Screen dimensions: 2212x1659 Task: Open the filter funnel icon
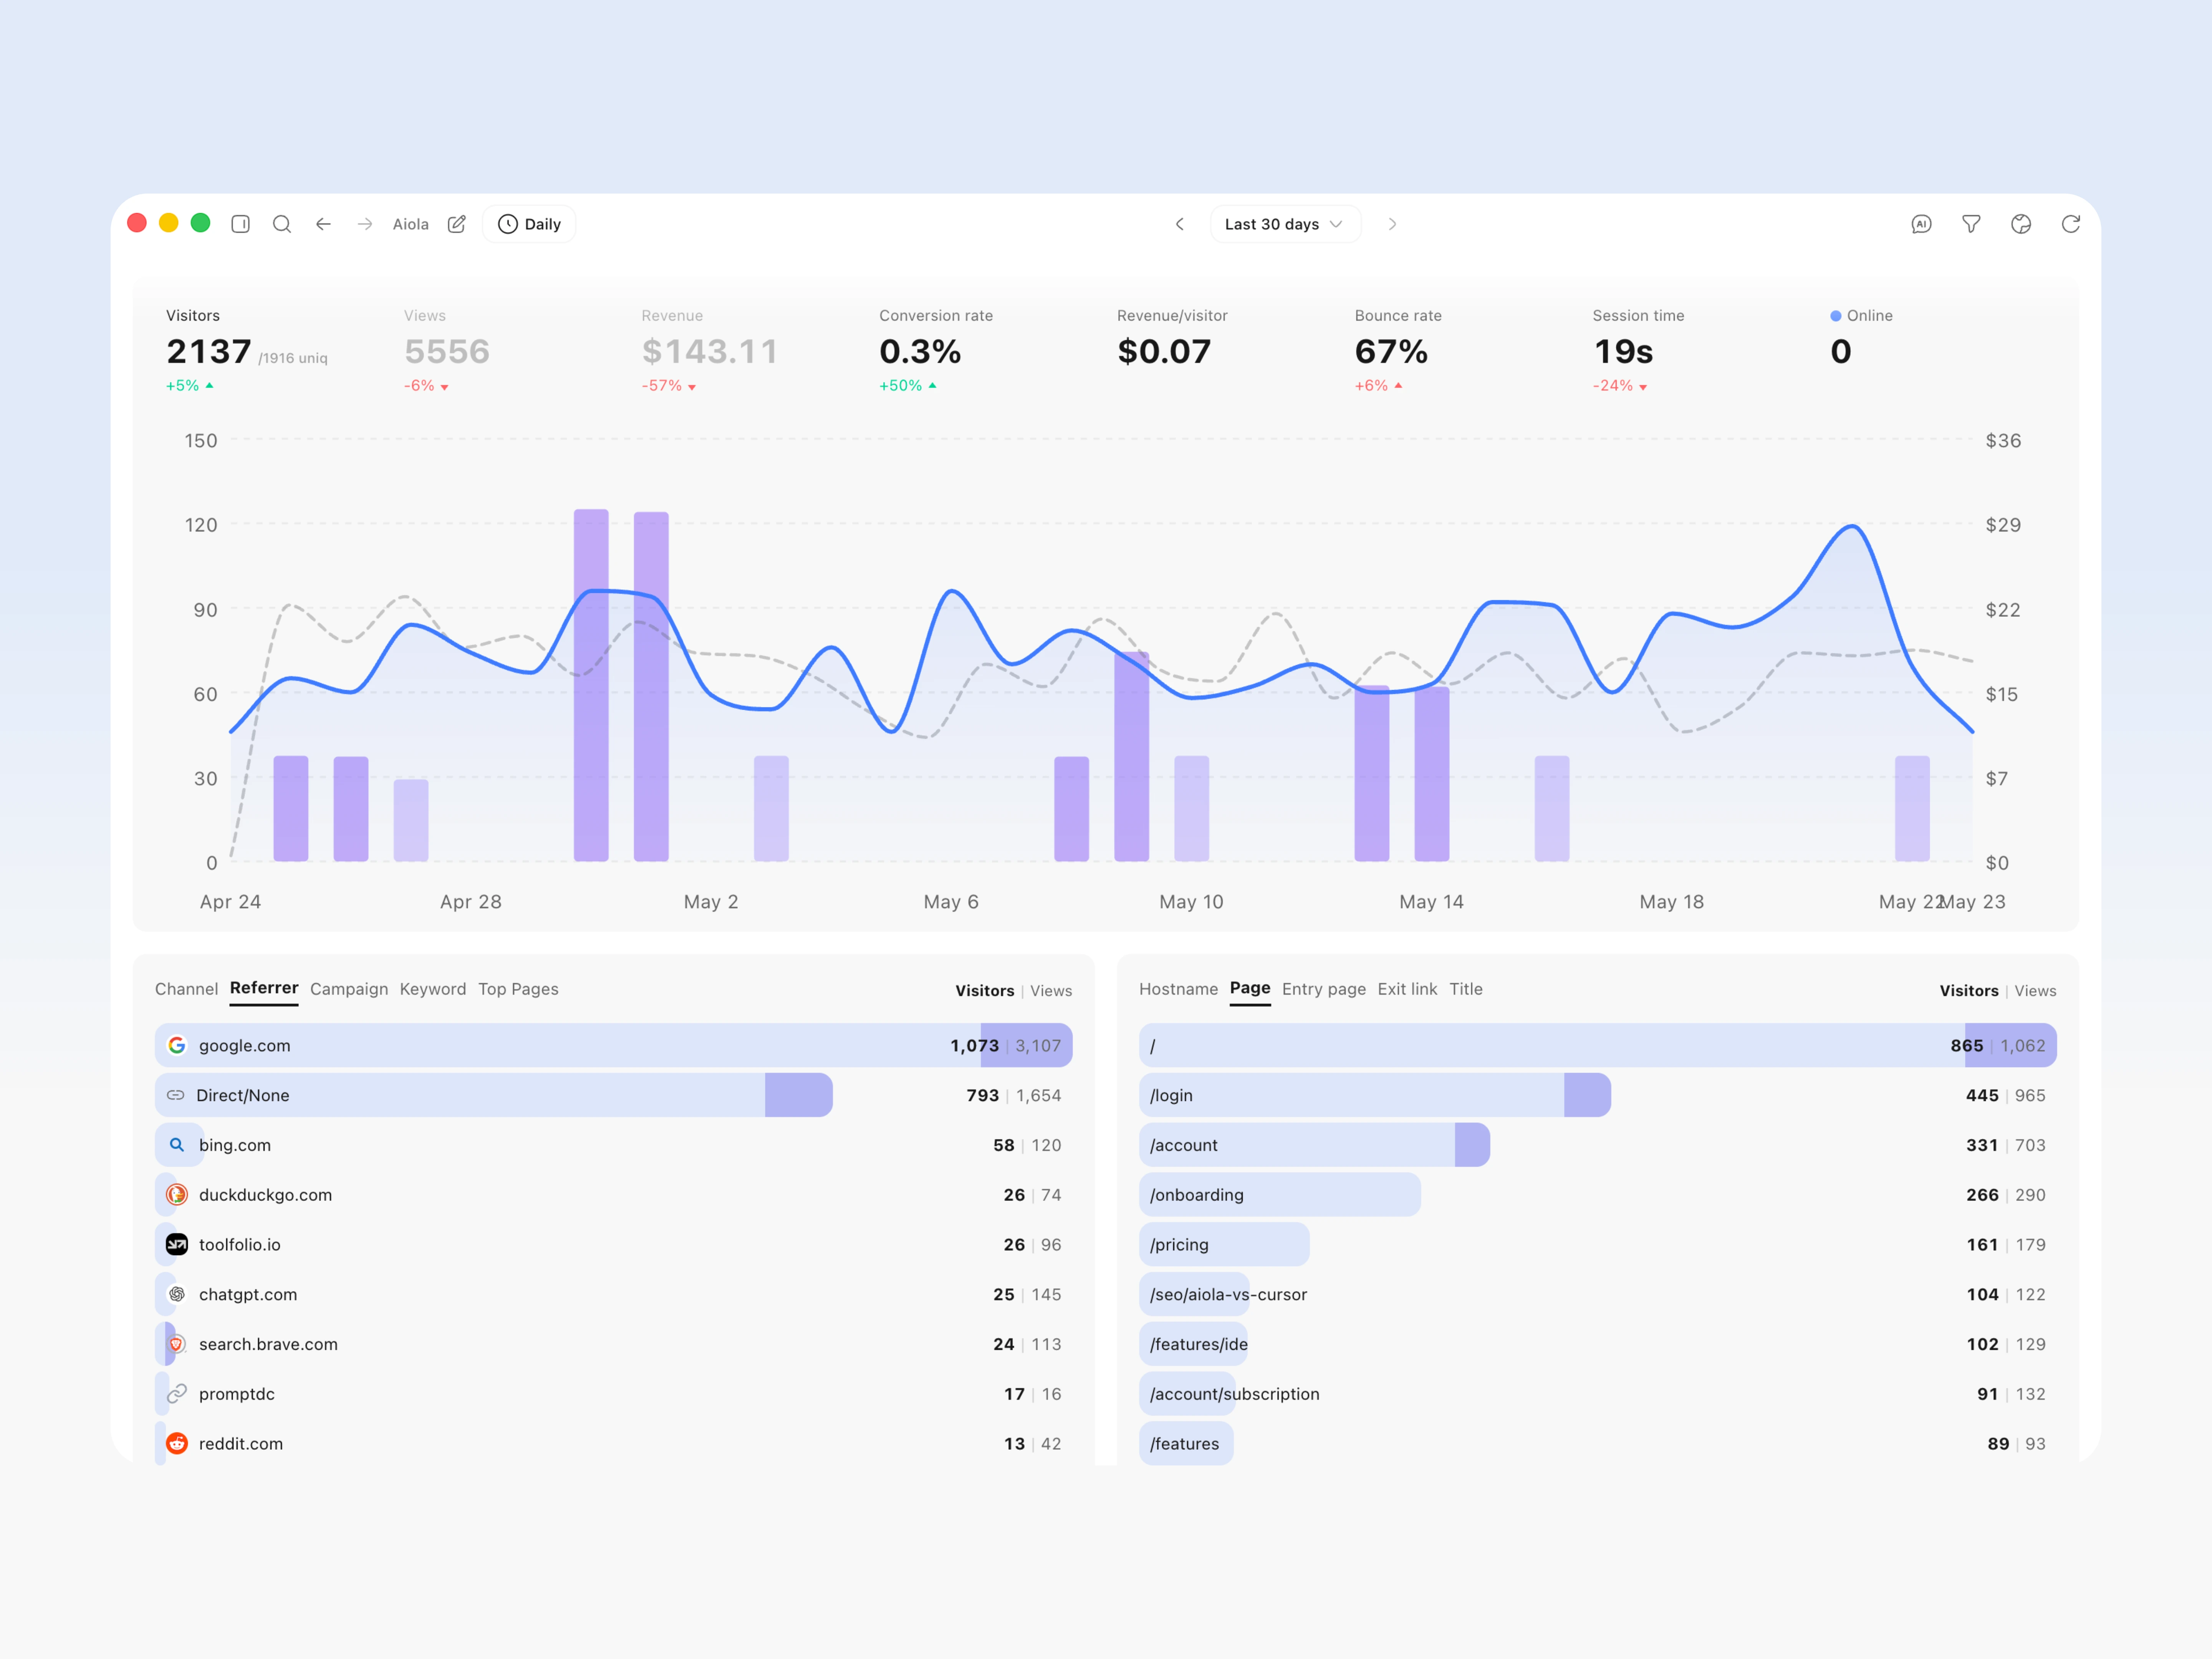1971,224
